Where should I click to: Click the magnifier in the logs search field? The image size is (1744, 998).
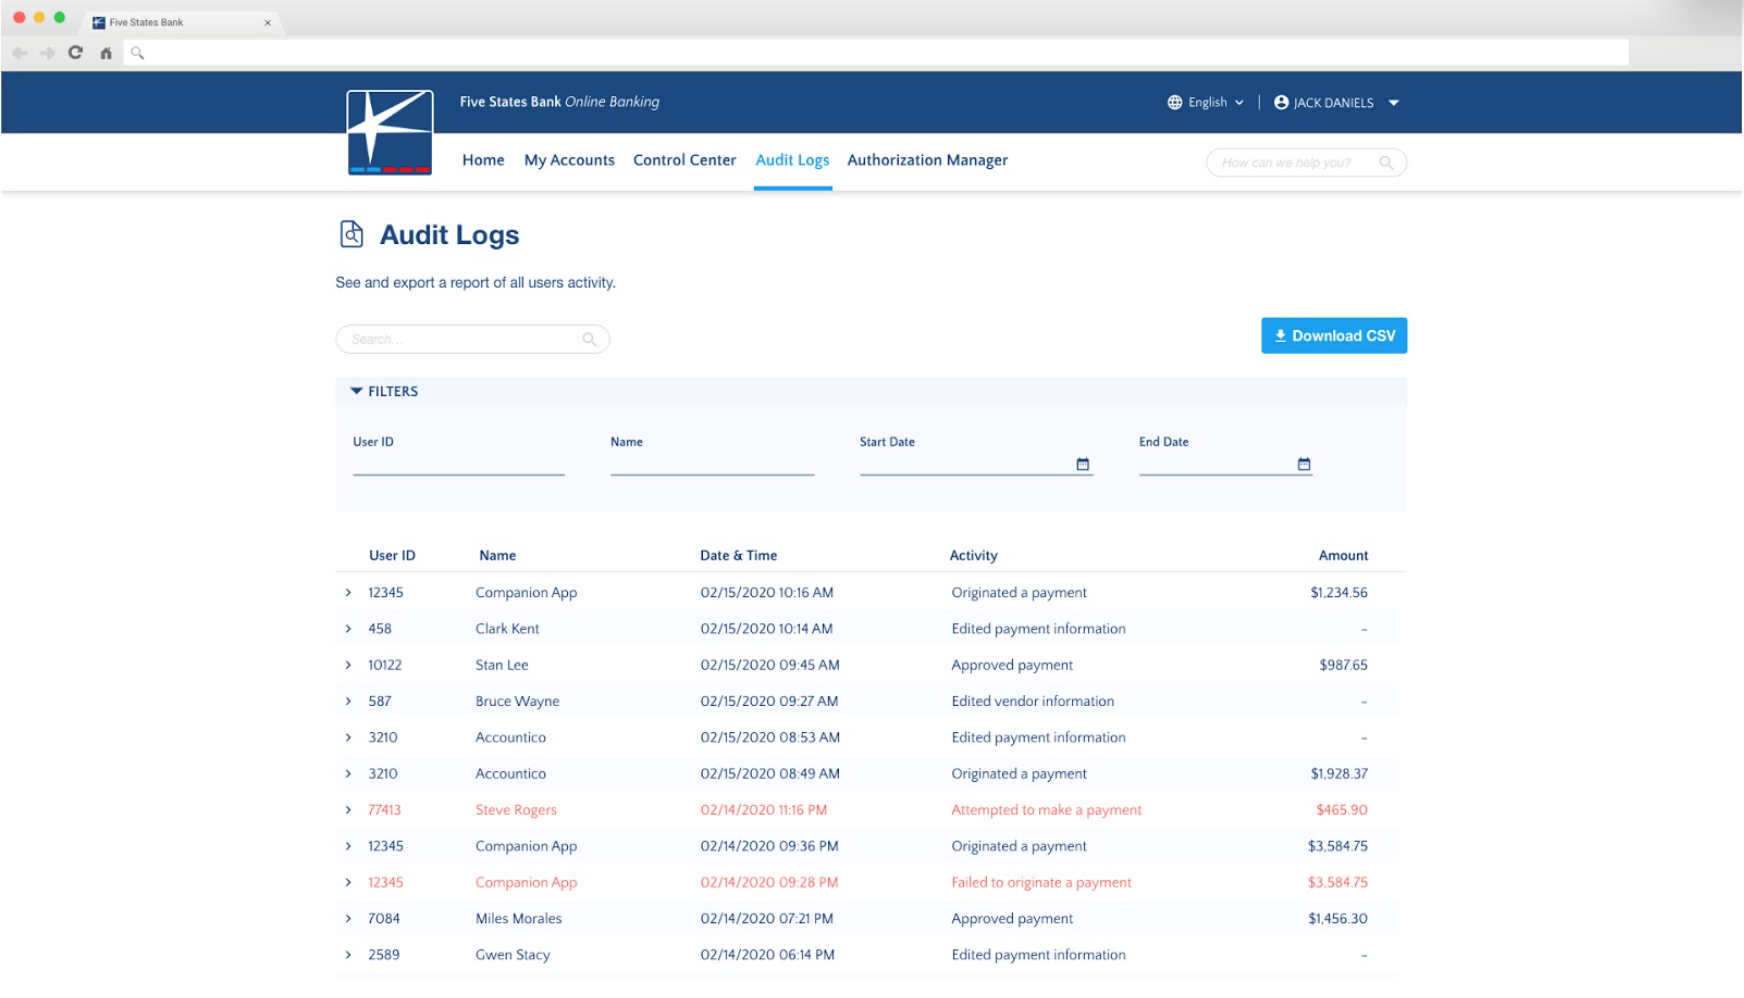[589, 339]
